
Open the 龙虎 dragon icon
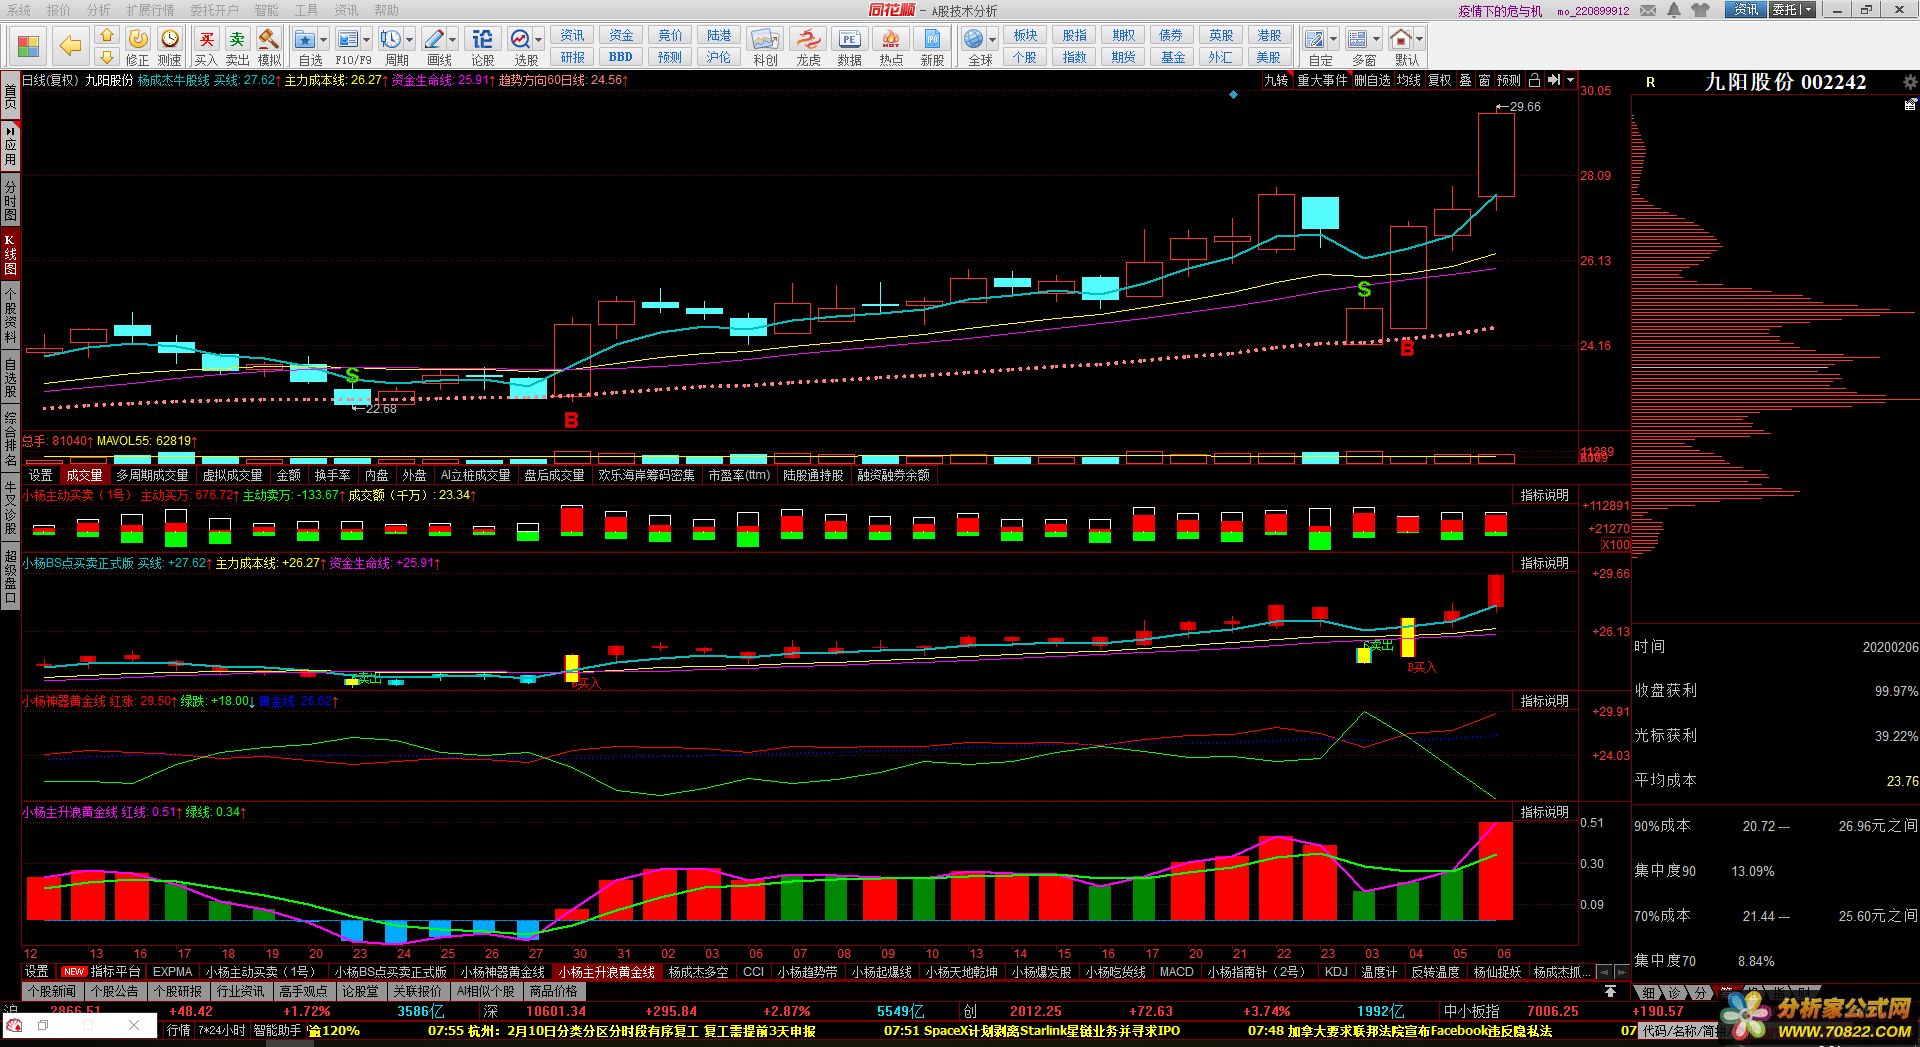[x=808, y=39]
